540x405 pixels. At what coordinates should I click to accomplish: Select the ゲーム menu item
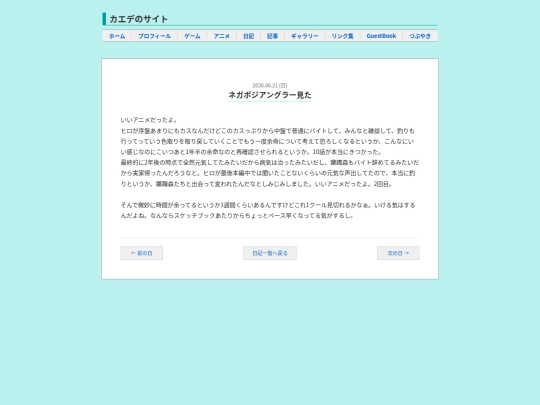pos(192,36)
